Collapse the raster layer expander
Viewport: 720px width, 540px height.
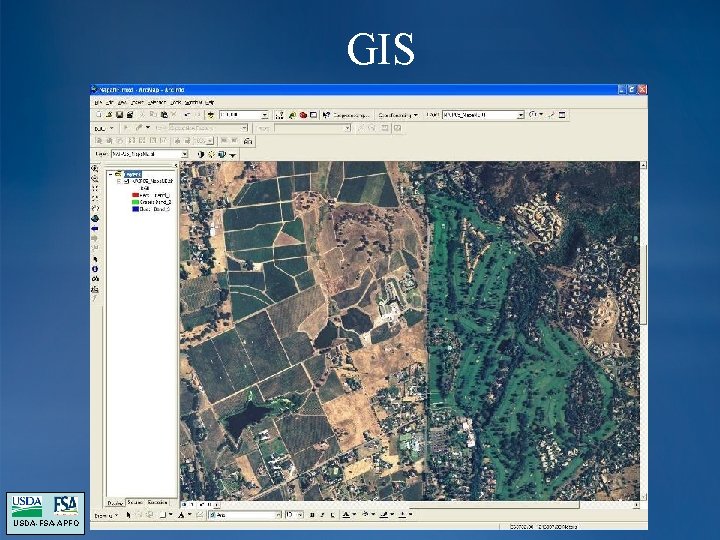pyautogui.click(x=119, y=181)
